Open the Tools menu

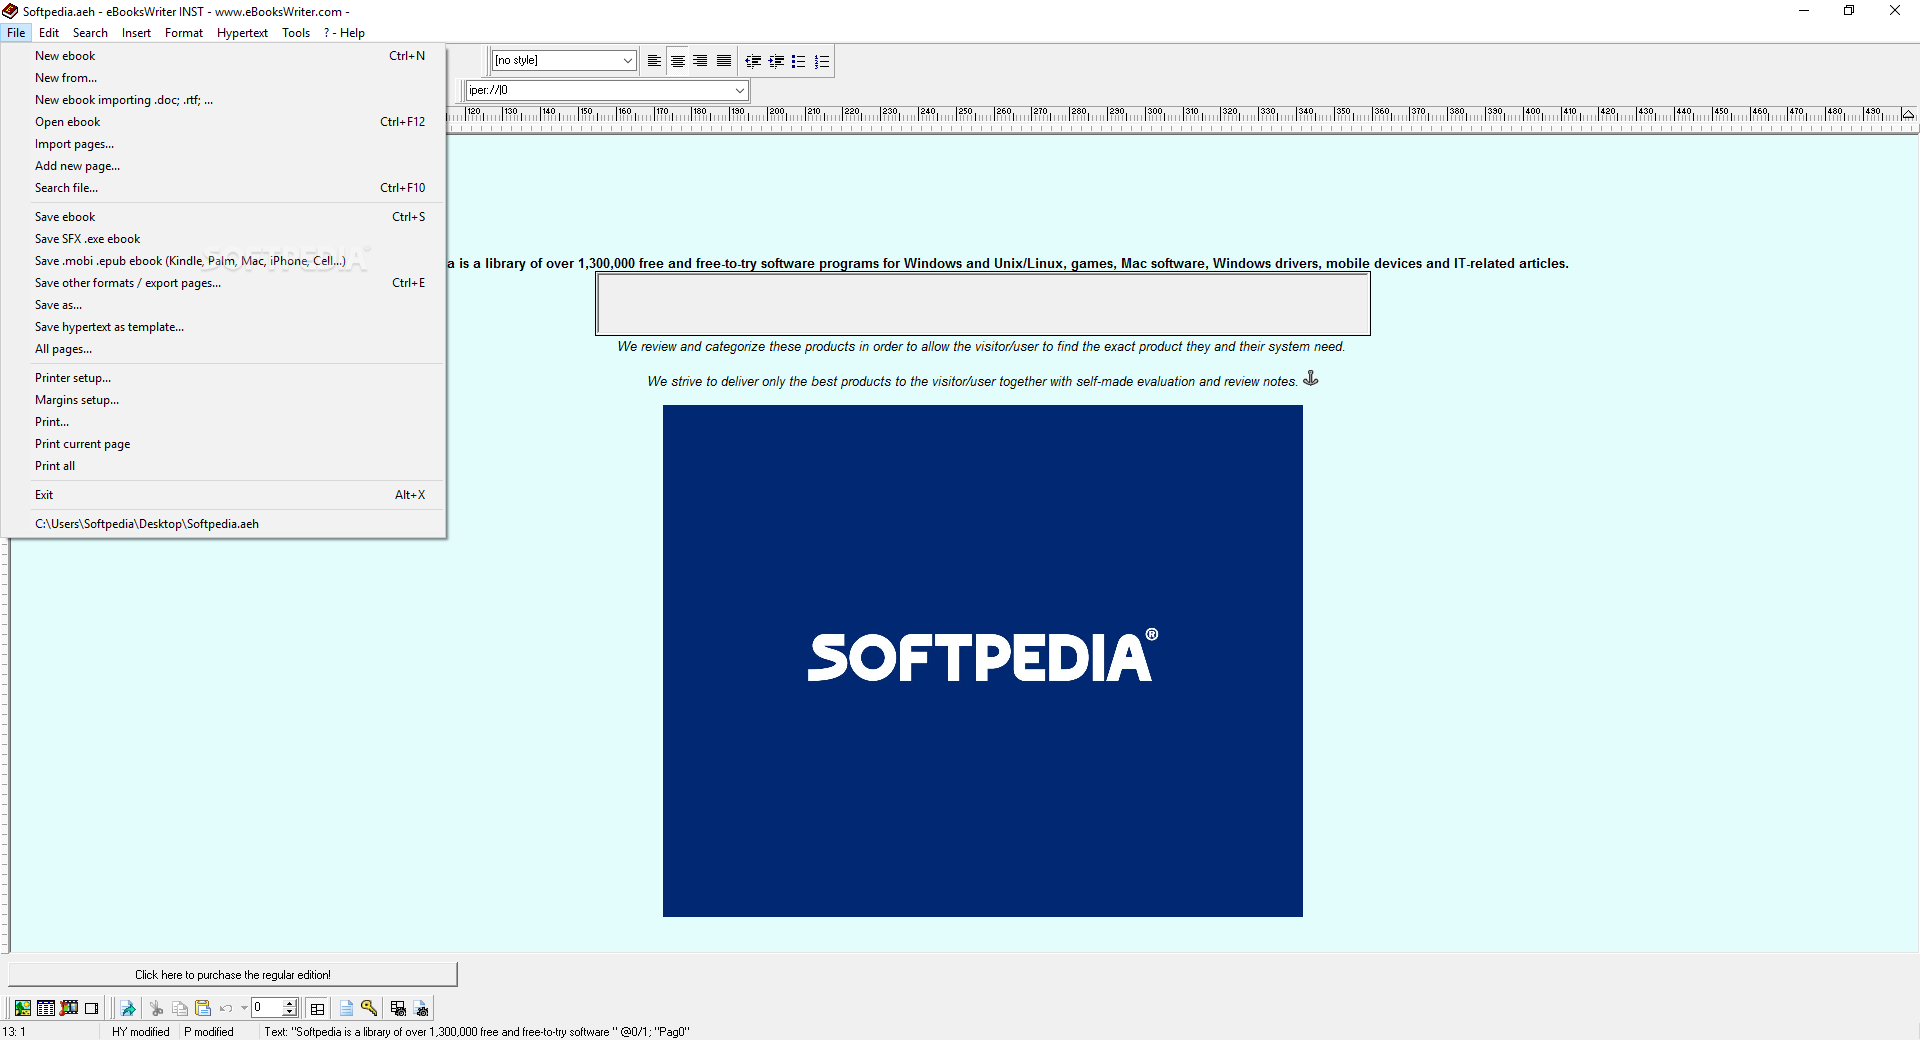pos(296,33)
